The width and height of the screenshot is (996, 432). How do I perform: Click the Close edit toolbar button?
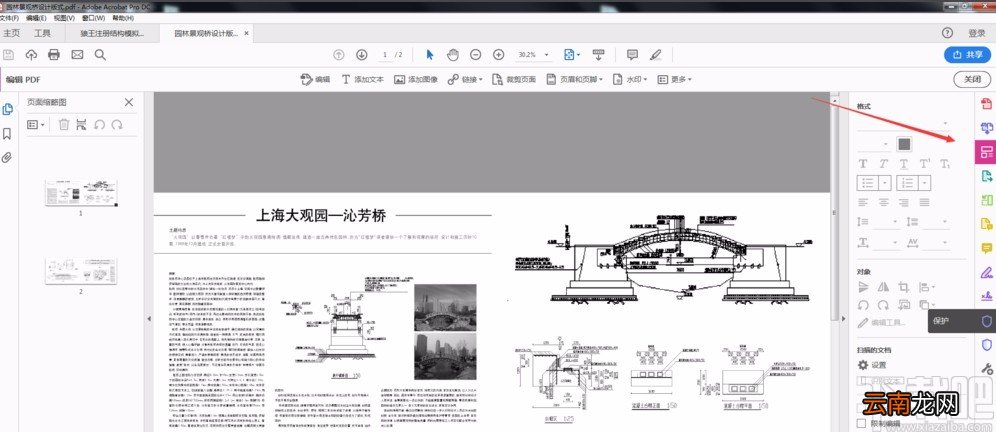pos(972,79)
